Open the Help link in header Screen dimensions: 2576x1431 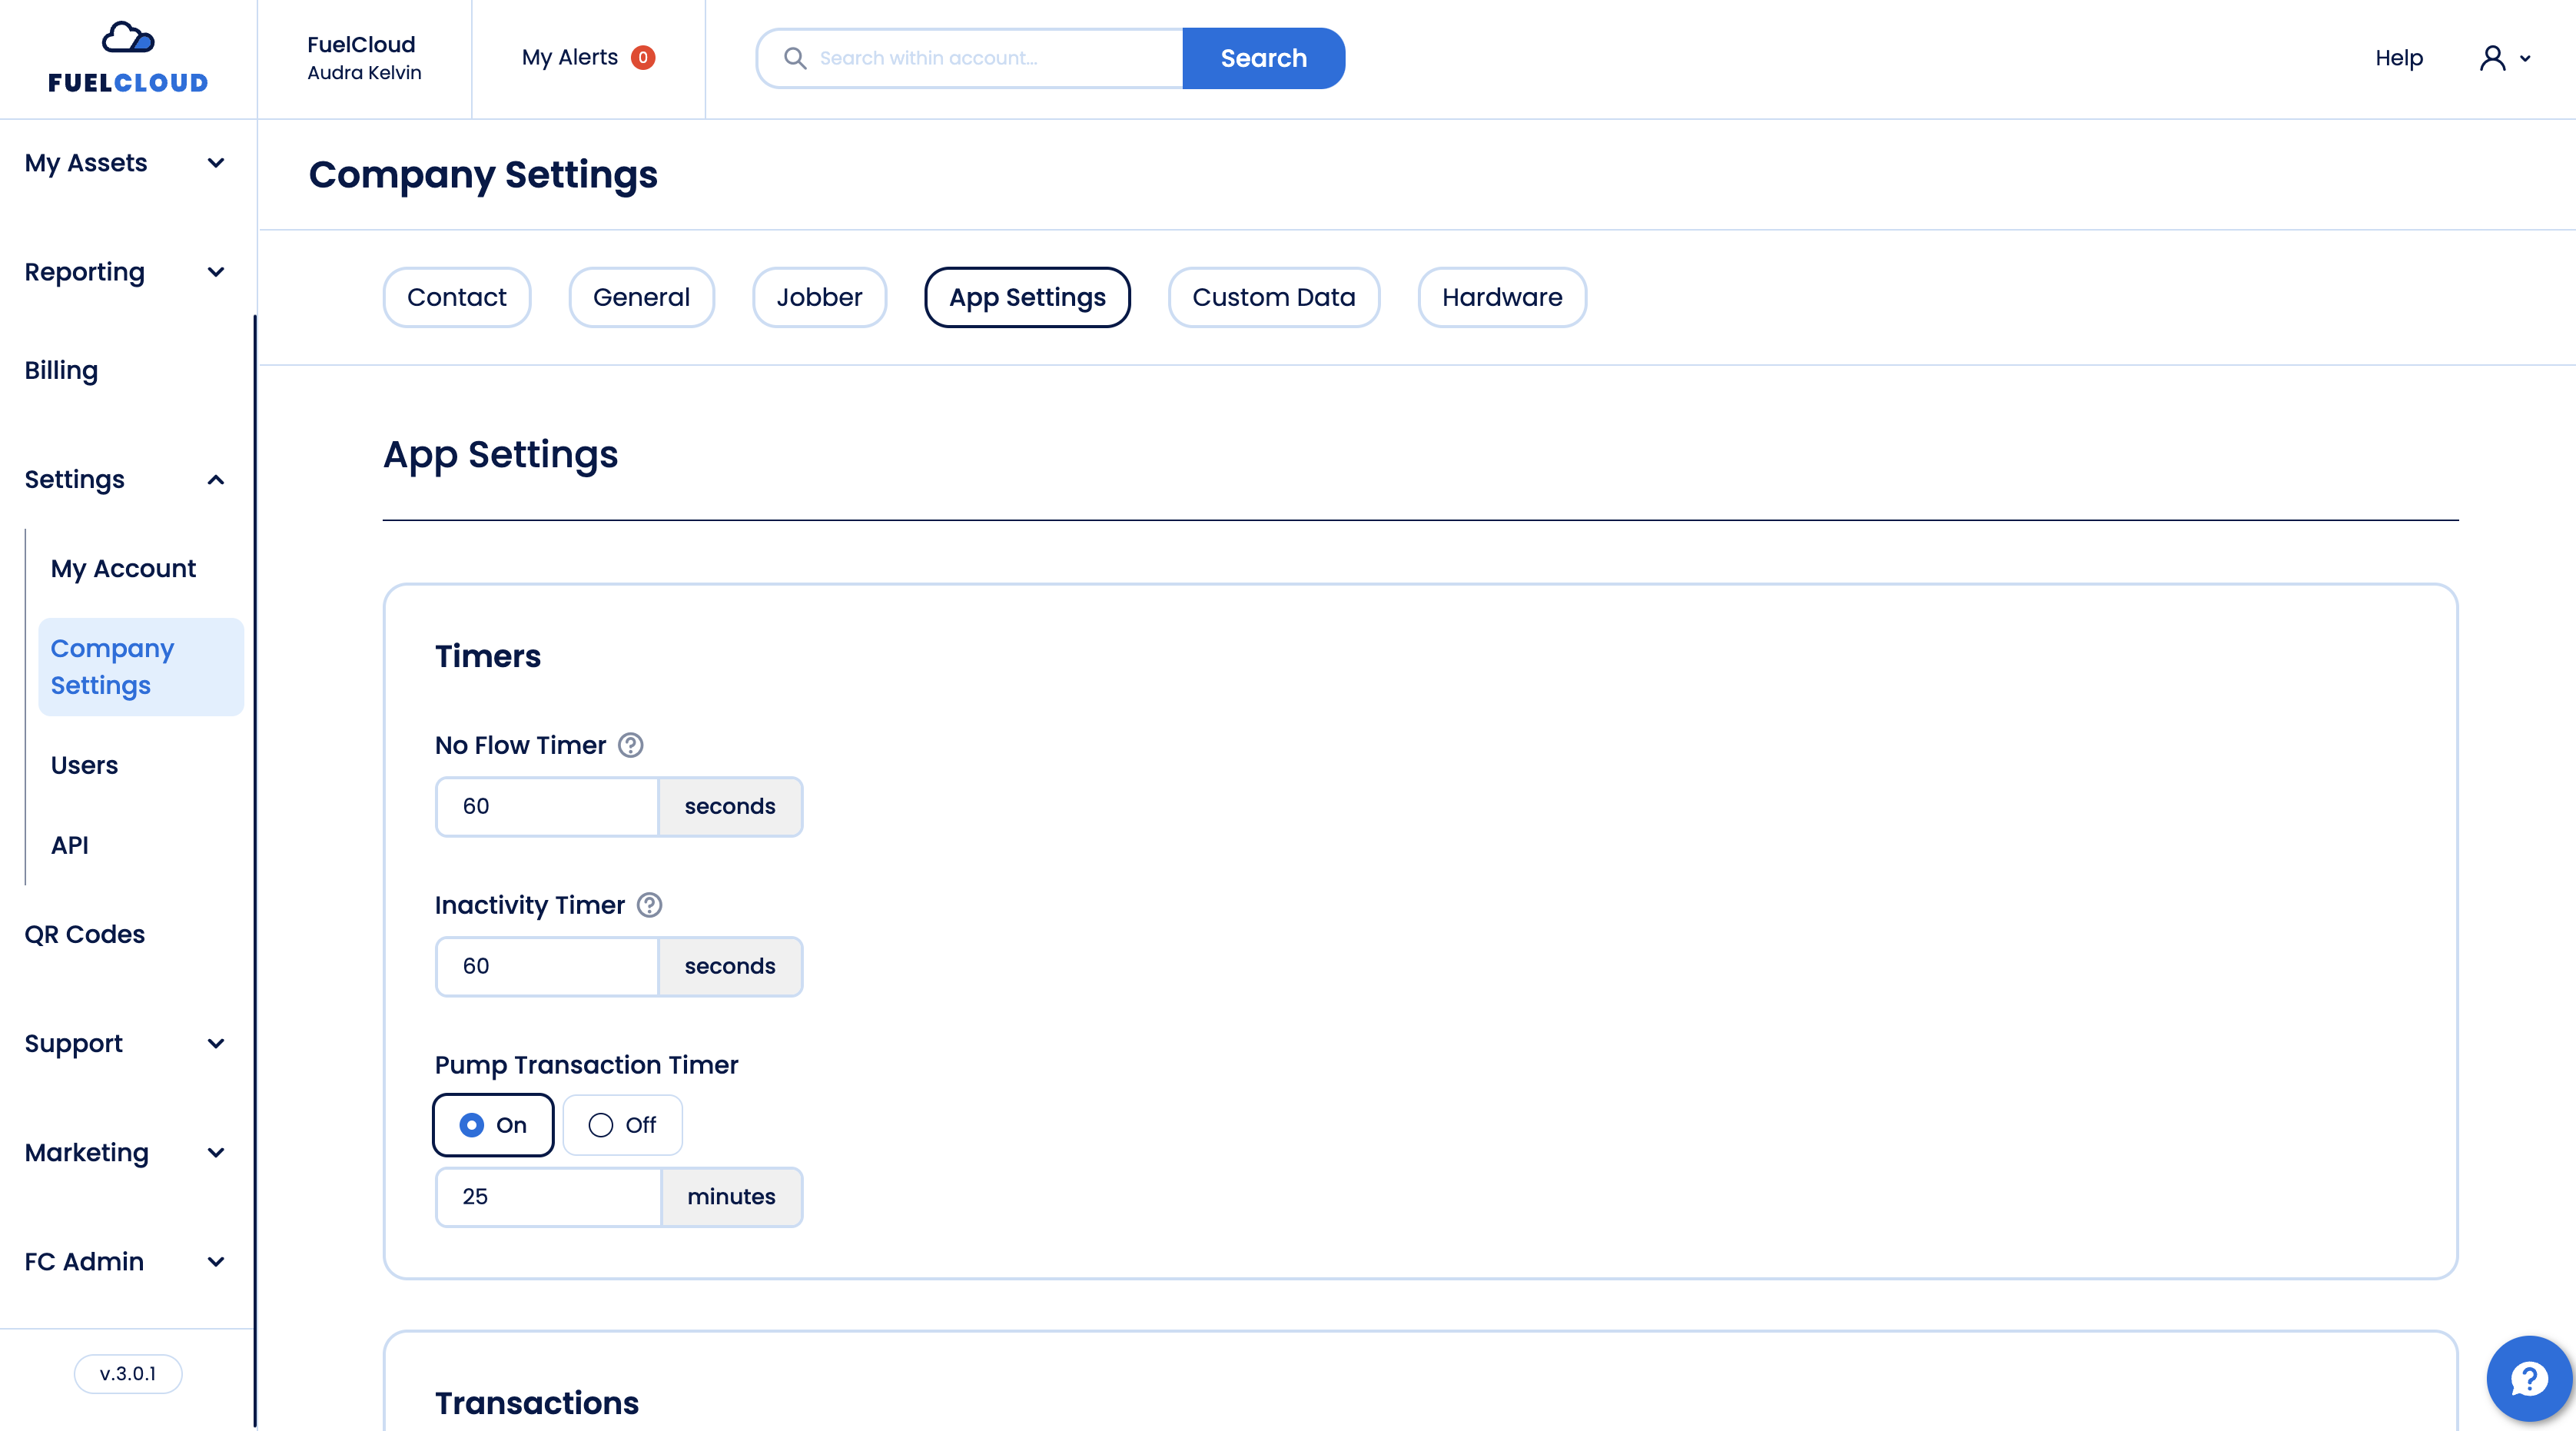click(x=2398, y=58)
